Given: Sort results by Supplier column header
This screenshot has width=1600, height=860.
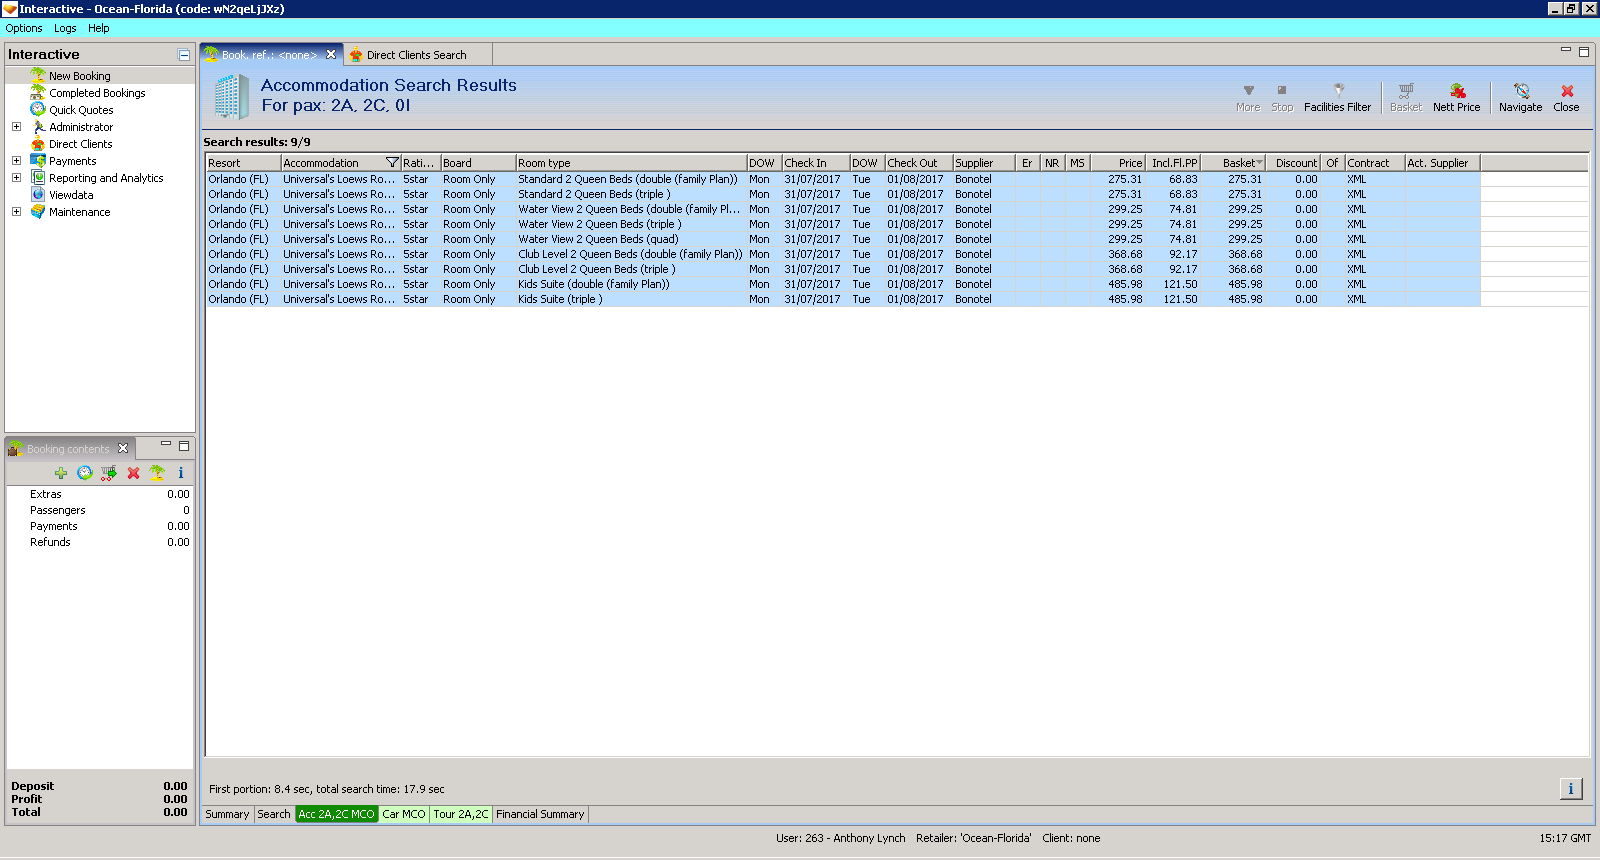Looking at the screenshot, I should pos(983,163).
